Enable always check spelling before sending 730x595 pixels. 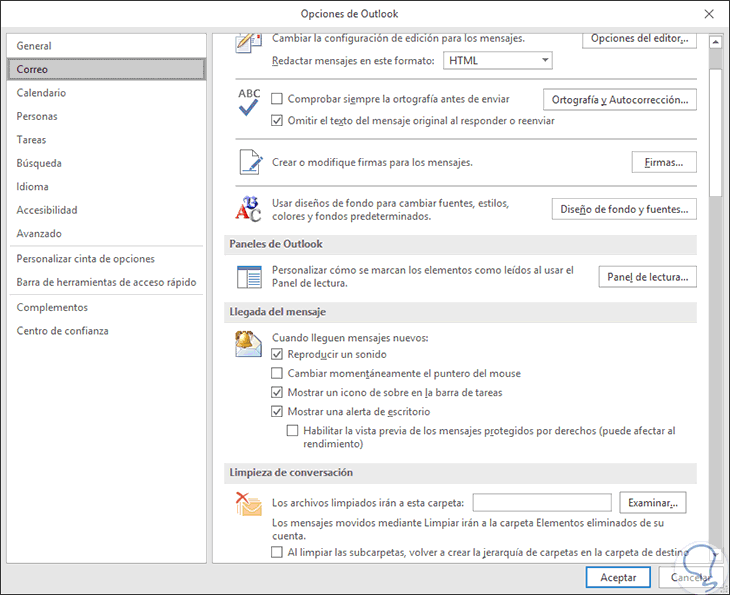click(x=277, y=99)
